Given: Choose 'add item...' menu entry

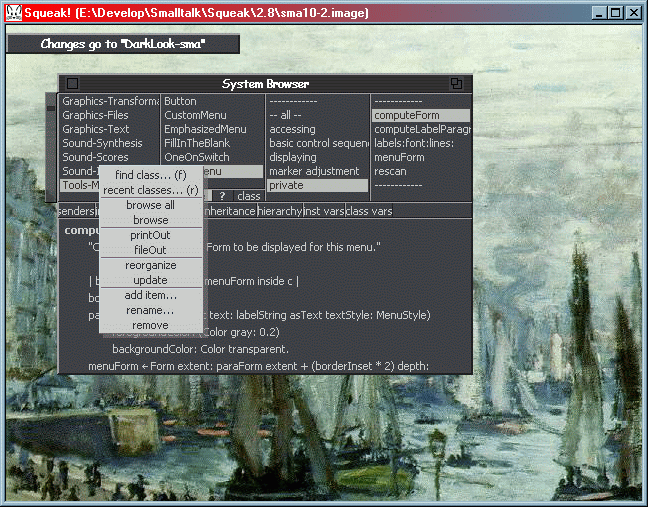Looking at the screenshot, I should coord(151,295).
